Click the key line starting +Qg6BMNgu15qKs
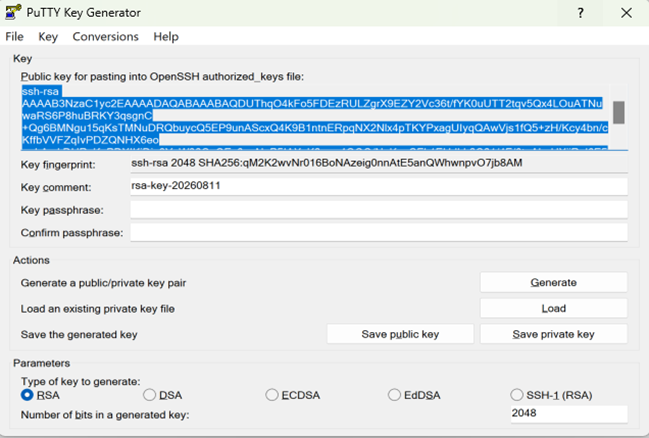The image size is (649, 438). (315, 128)
